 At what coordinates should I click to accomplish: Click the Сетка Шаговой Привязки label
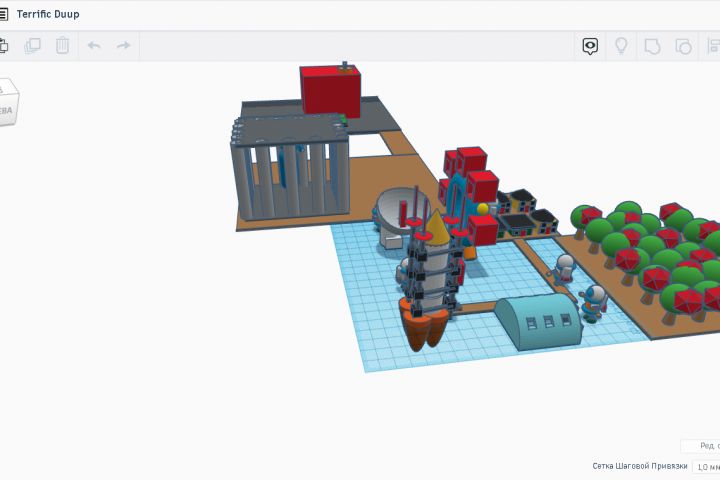pyautogui.click(x=640, y=466)
